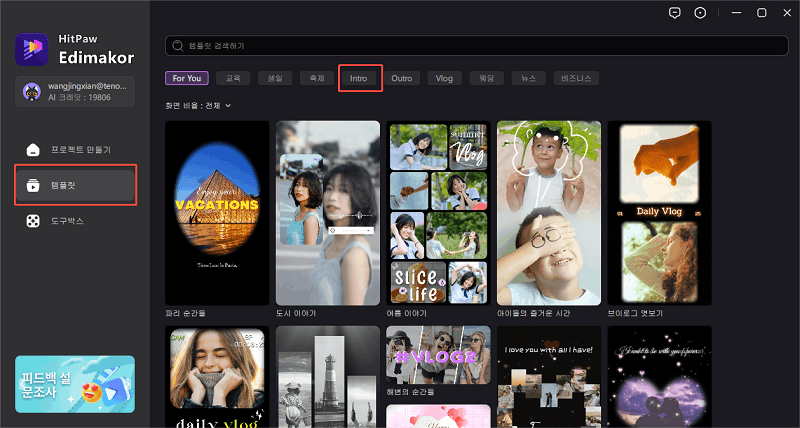Click the circular settings icon in title bar
The image size is (800, 428).
tap(701, 13)
